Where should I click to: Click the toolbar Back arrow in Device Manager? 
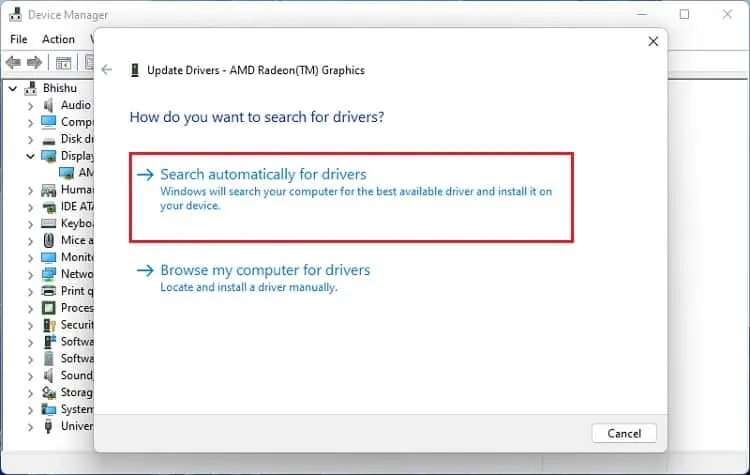pos(13,62)
